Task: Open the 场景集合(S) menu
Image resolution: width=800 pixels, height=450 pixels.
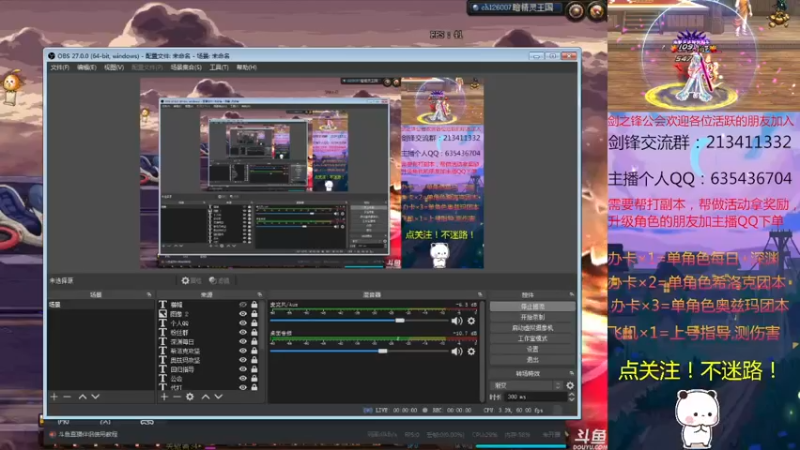Action: [186, 67]
